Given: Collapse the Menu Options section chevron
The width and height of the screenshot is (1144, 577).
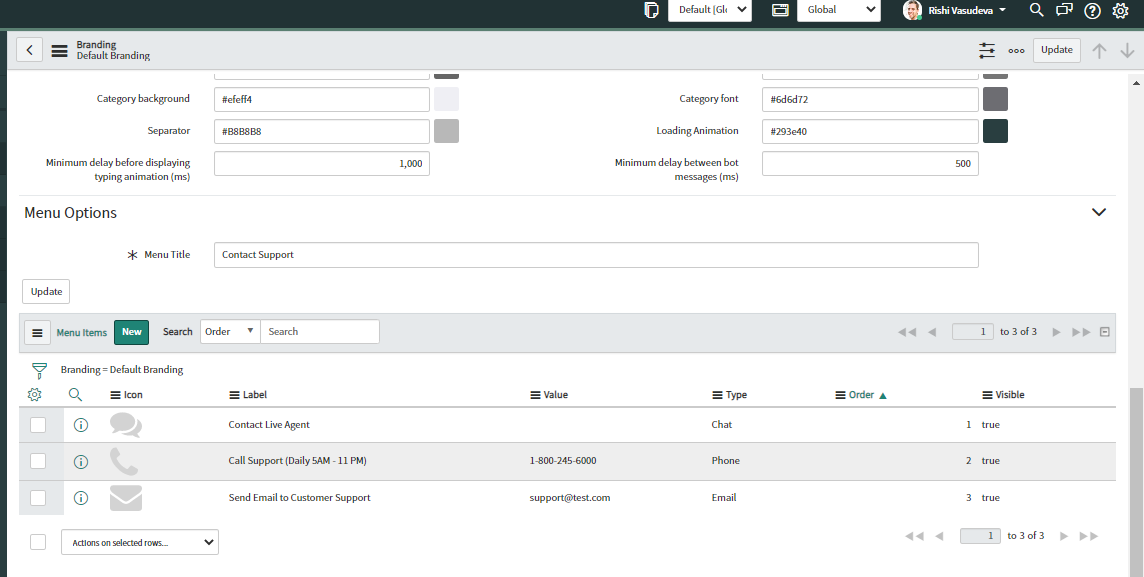Looking at the screenshot, I should click(1099, 212).
